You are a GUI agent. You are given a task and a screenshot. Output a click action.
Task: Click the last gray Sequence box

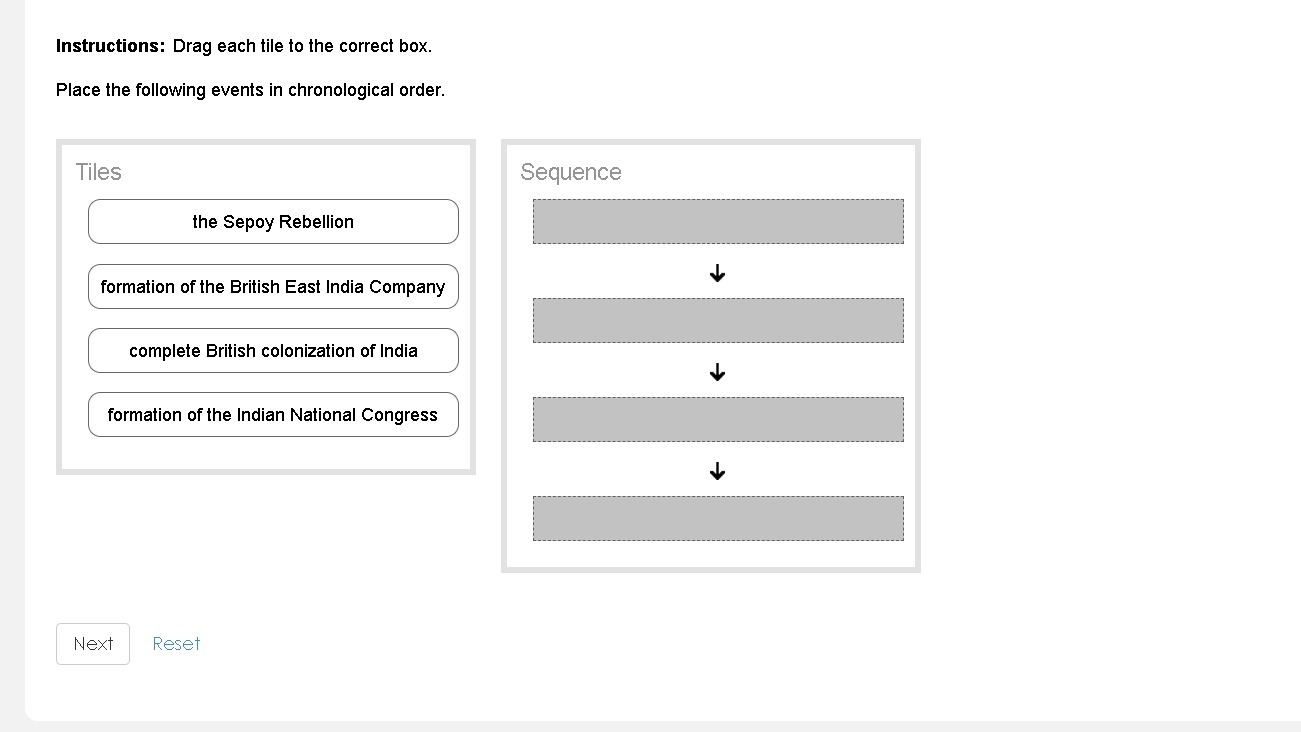717,518
